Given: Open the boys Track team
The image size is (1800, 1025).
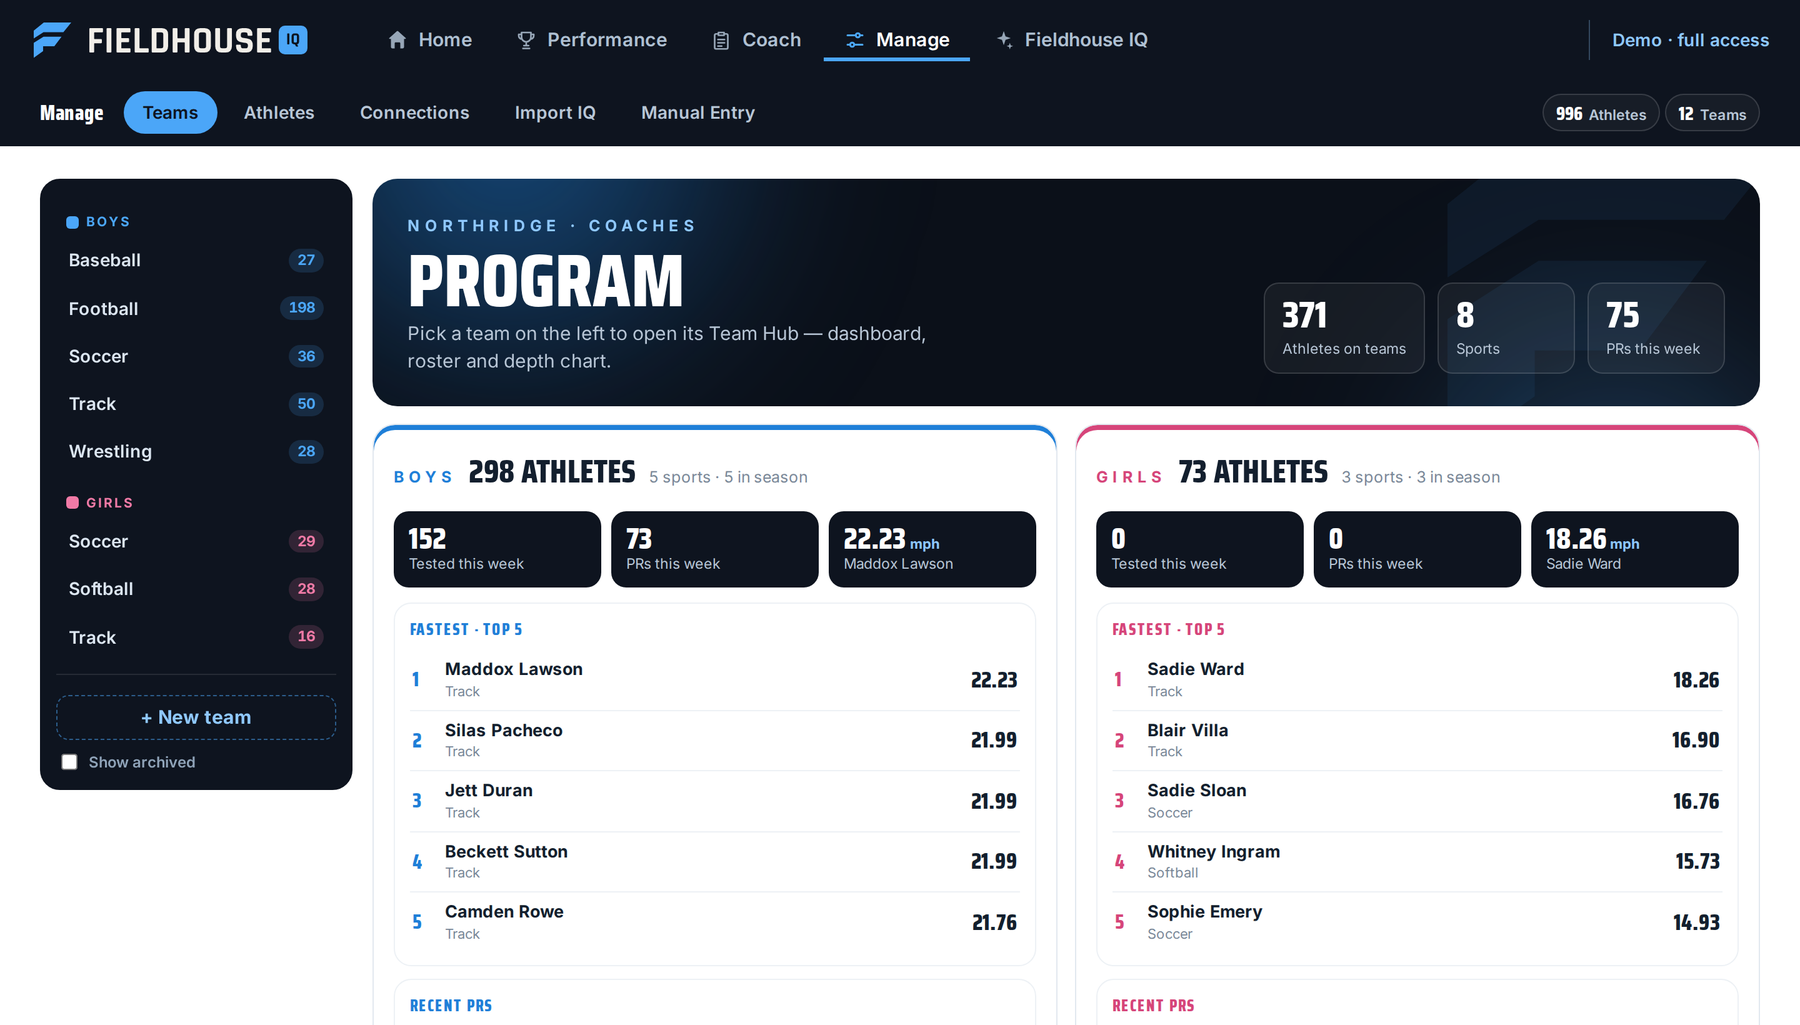Looking at the screenshot, I should tap(196, 404).
